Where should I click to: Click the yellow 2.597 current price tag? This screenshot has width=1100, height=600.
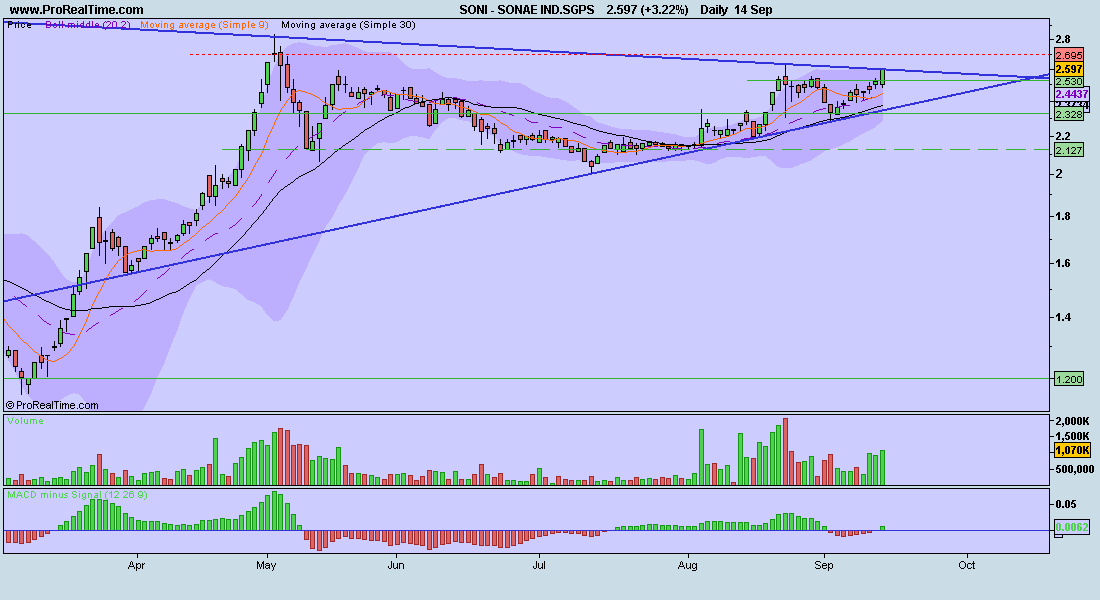[x=1070, y=69]
